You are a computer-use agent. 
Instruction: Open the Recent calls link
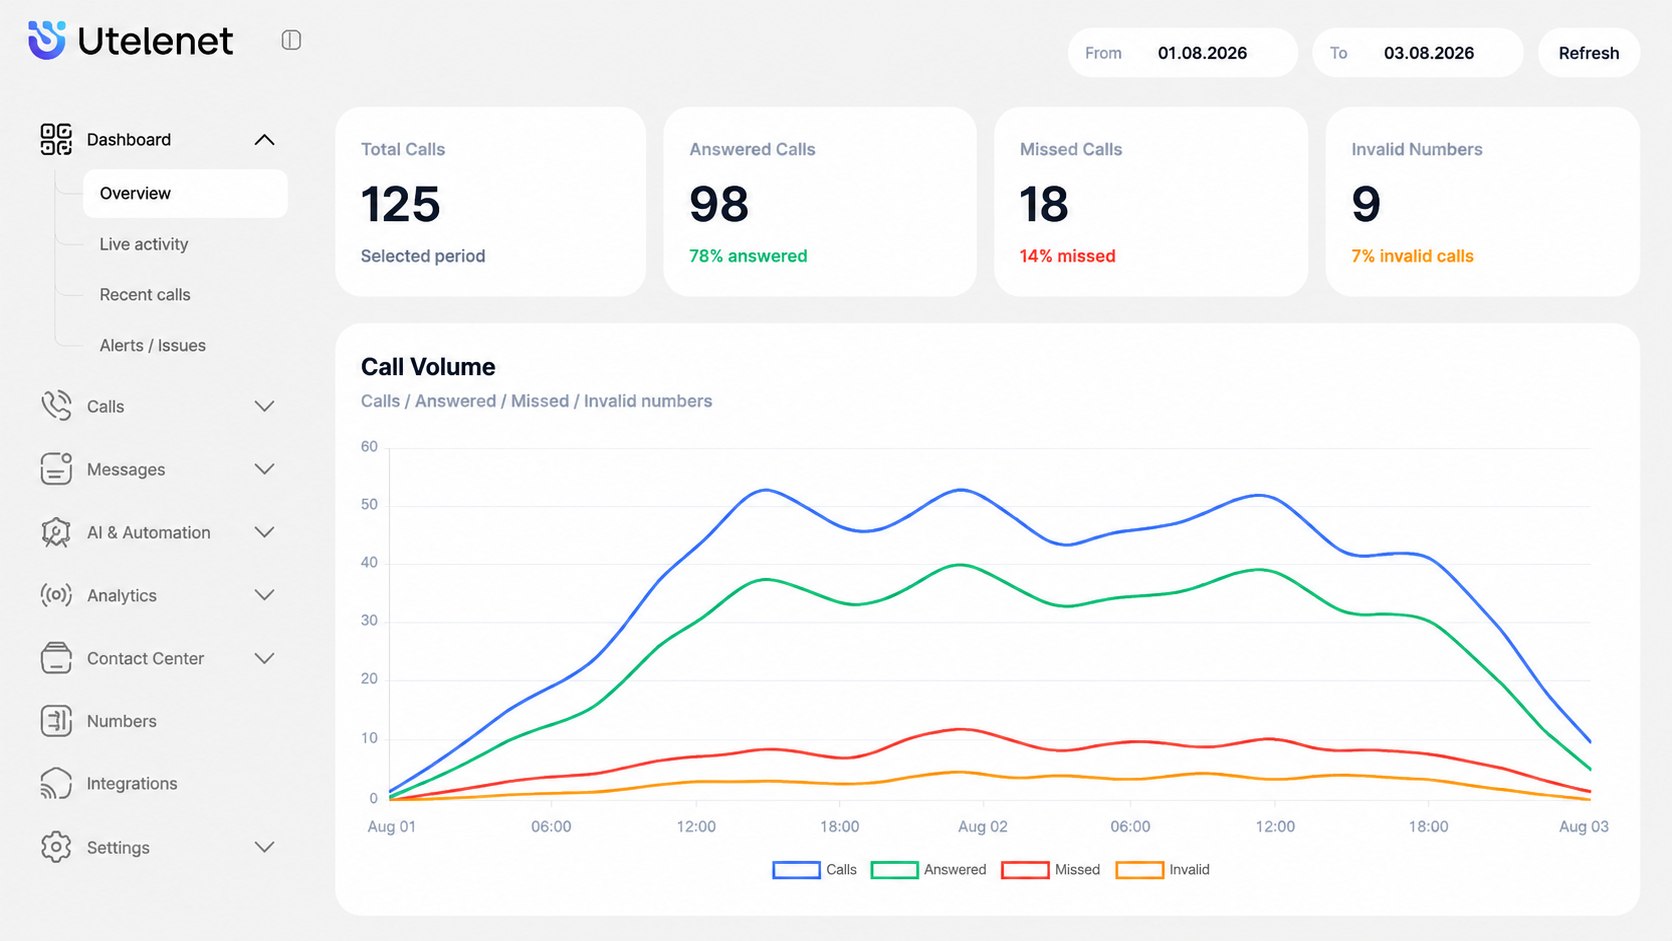[145, 294]
